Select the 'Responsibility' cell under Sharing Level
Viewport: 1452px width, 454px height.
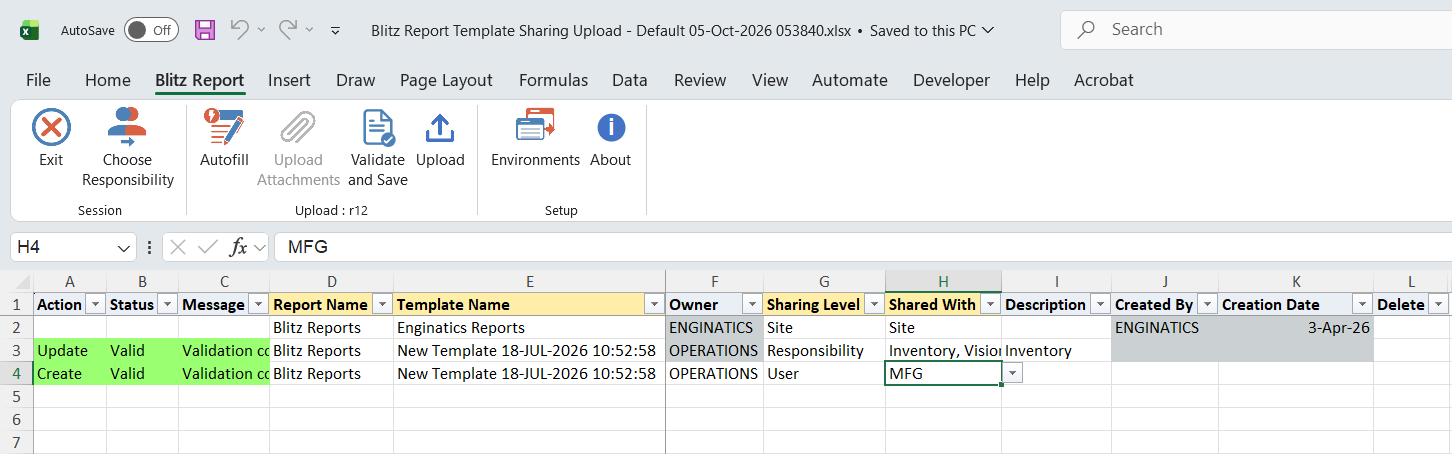[x=824, y=351]
